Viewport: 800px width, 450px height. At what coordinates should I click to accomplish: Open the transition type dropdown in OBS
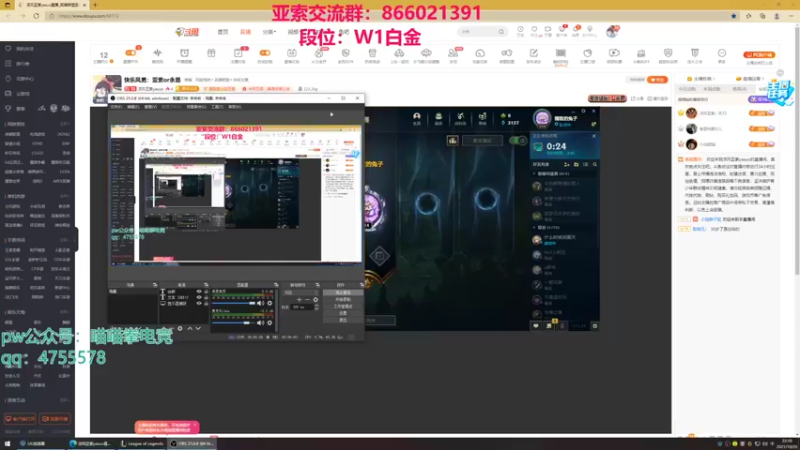coord(302,292)
